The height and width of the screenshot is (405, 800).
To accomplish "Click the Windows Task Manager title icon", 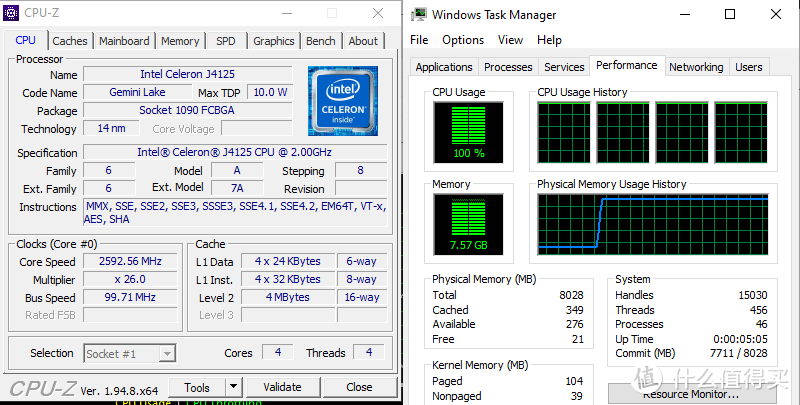I will [x=419, y=14].
